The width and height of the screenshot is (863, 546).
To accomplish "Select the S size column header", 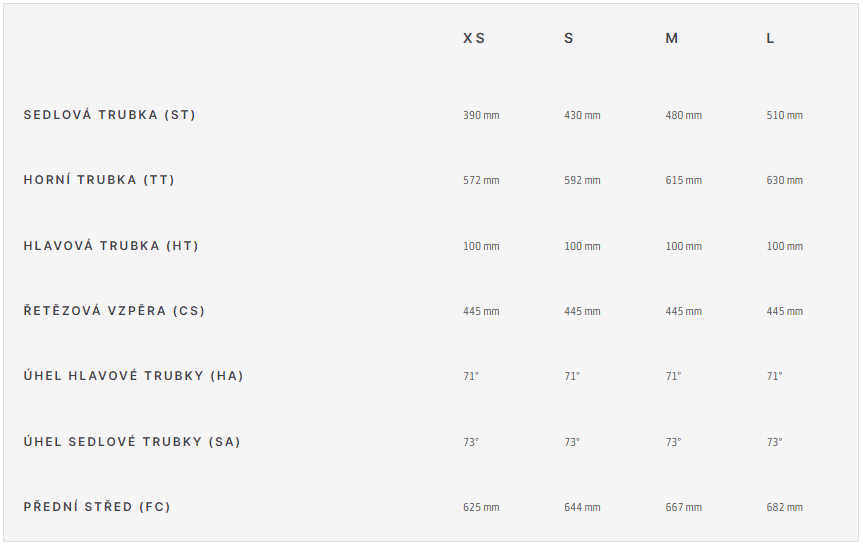I will point(569,38).
